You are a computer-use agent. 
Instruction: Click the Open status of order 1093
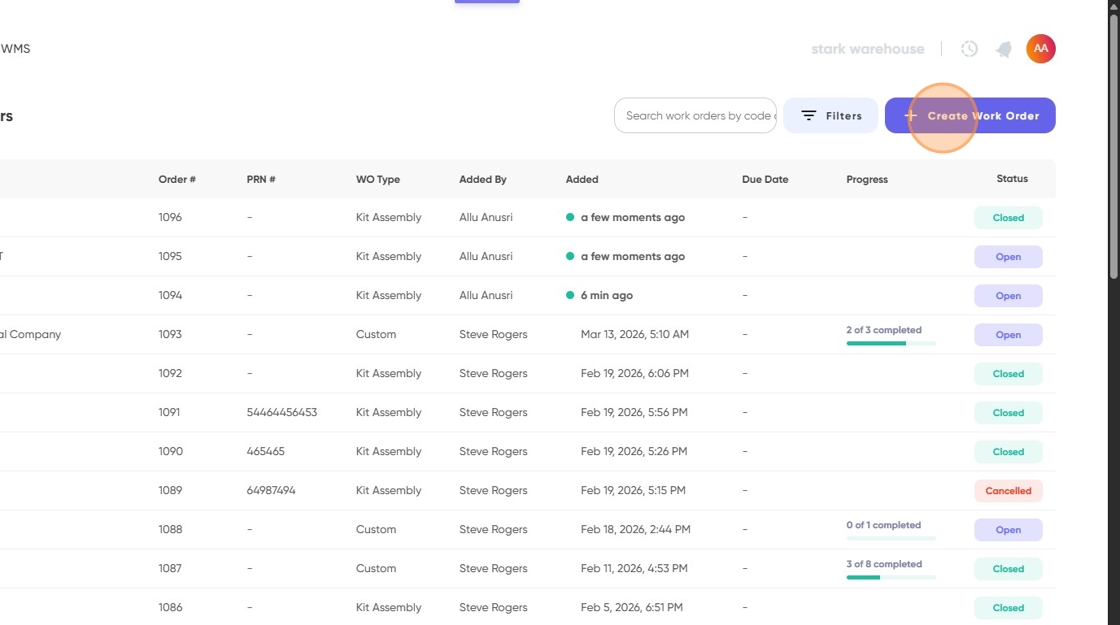point(1008,334)
